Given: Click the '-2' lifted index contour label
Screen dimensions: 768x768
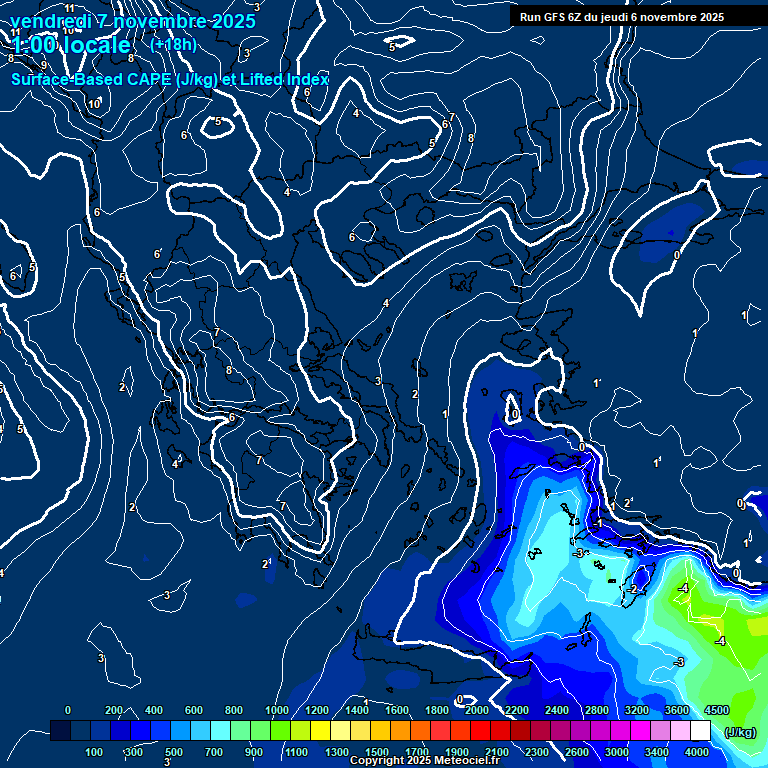Looking at the screenshot, I should (633, 589).
